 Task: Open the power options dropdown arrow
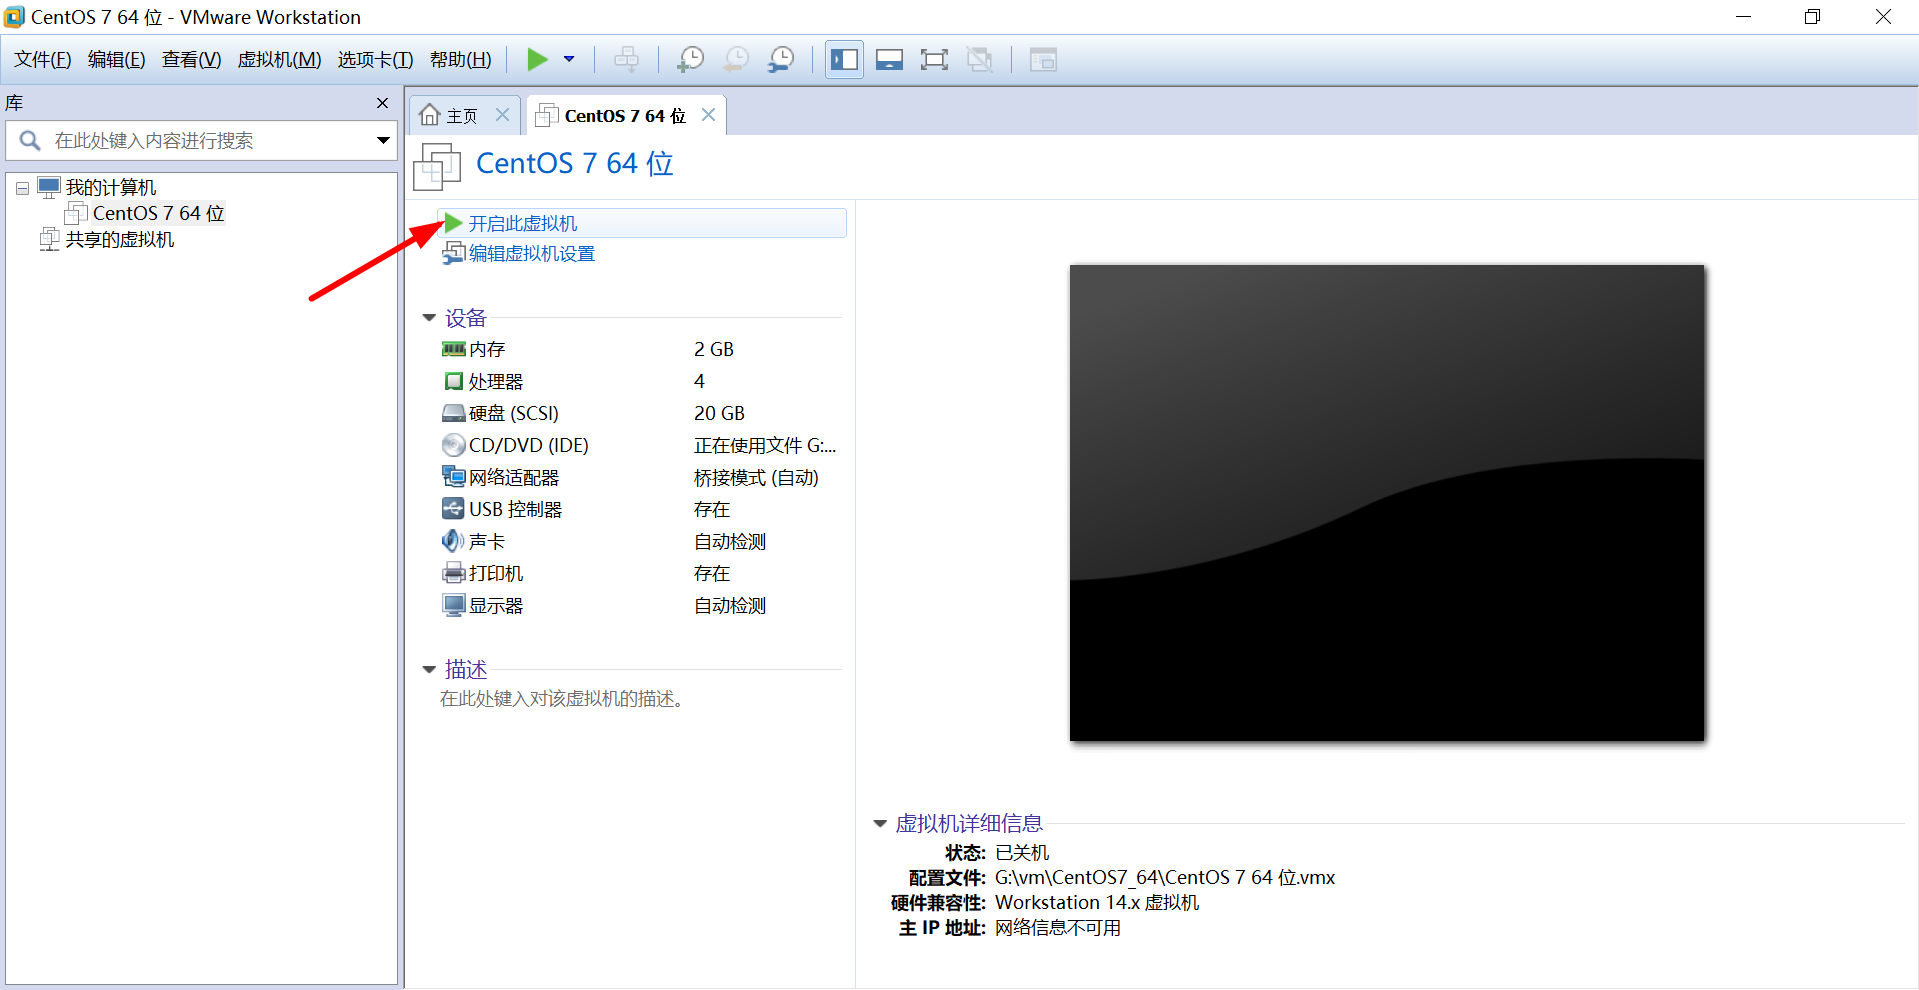(x=569, y=60)
